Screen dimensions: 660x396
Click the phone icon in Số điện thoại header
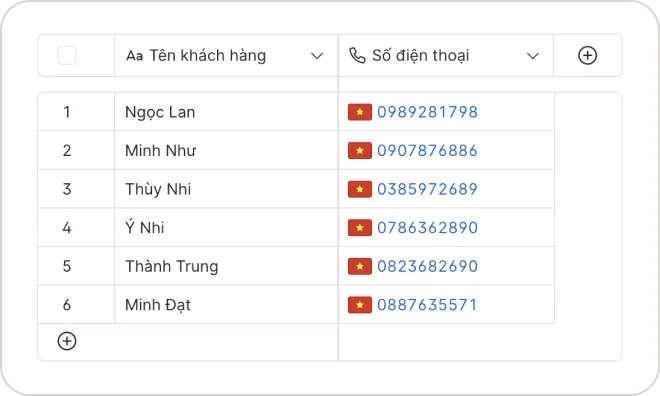357,56
